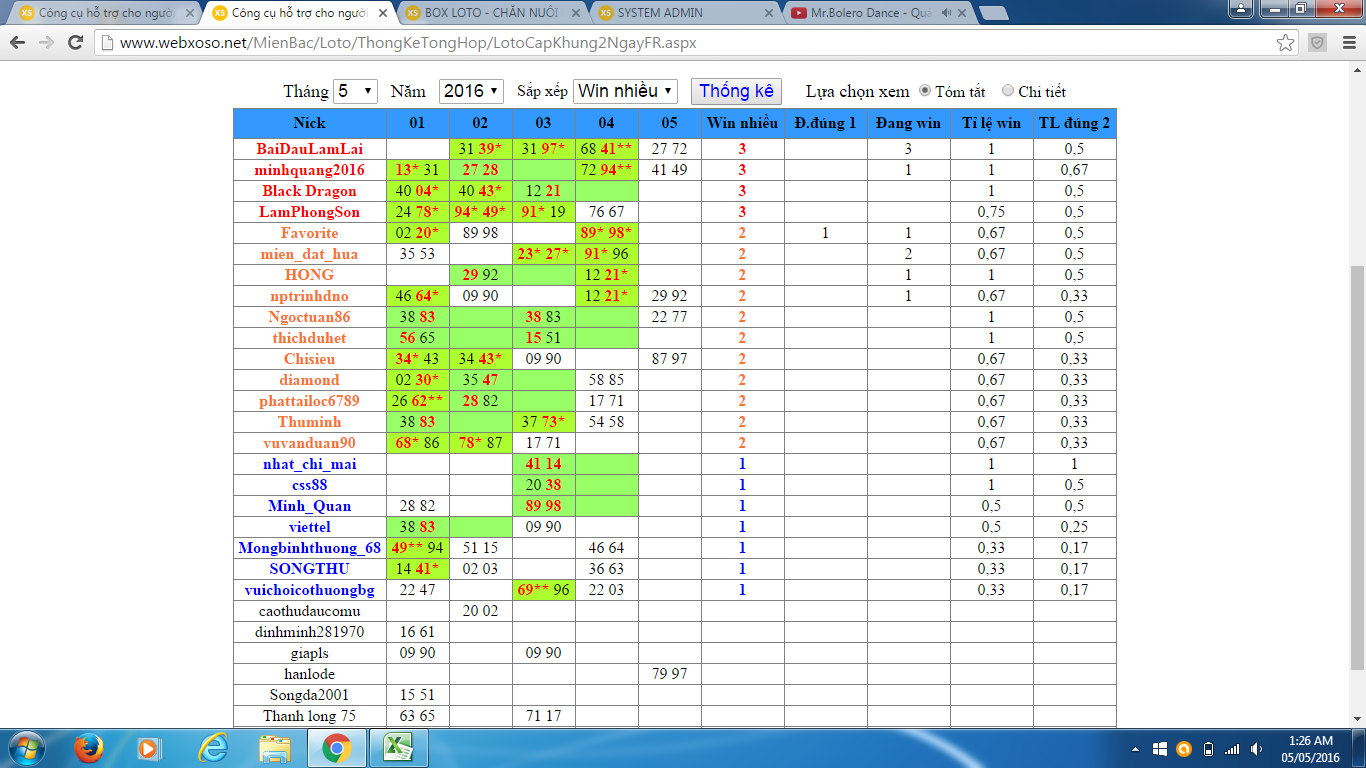Select the Tóm tắt radio button

[x=925, y=91]
